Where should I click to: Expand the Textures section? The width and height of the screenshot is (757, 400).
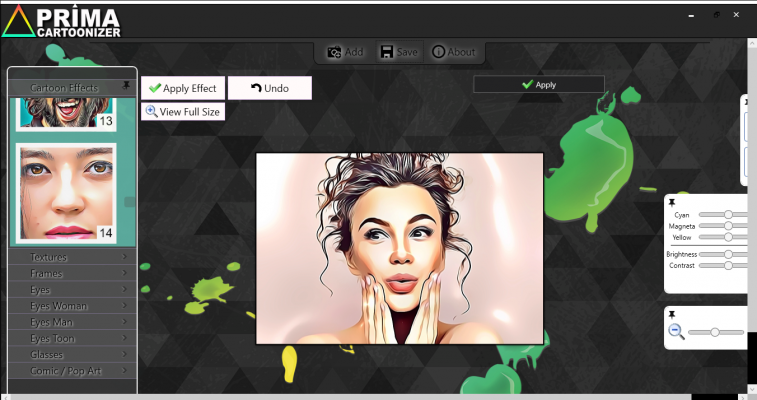[x=71, y=257]
